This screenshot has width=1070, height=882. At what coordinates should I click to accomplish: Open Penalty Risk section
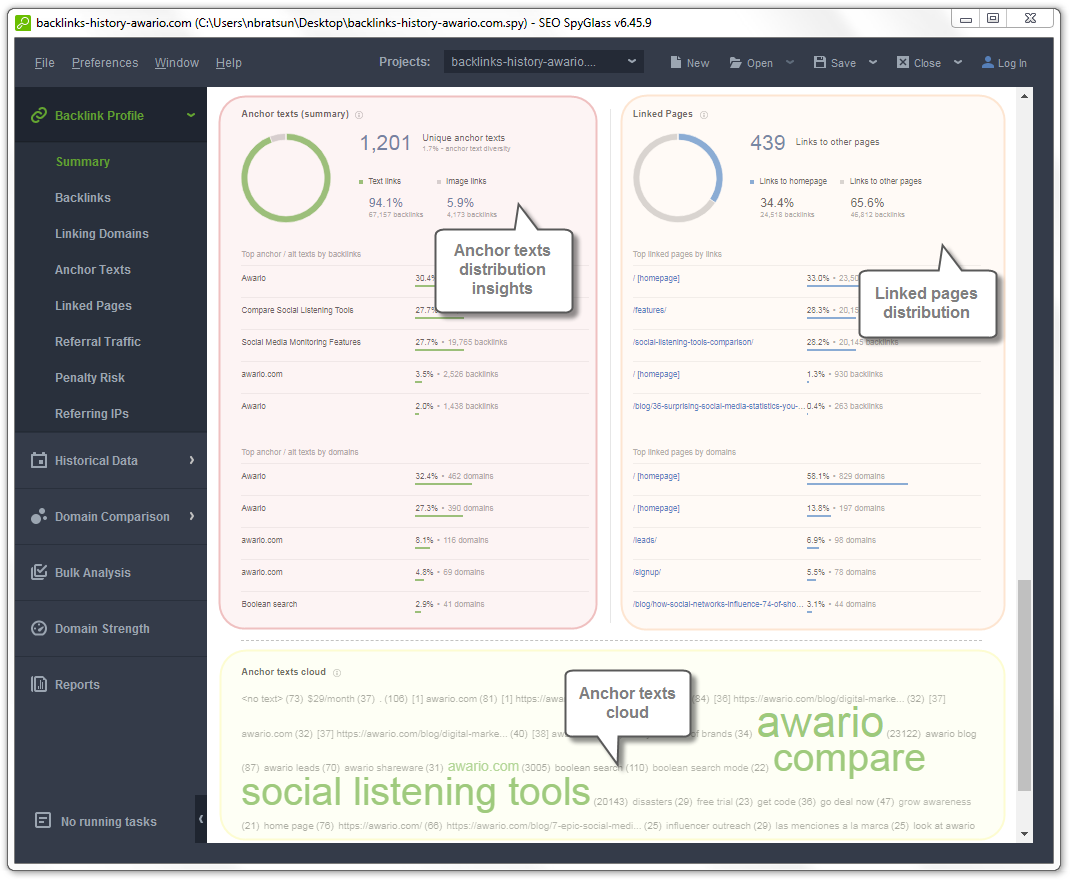point(90,378)
